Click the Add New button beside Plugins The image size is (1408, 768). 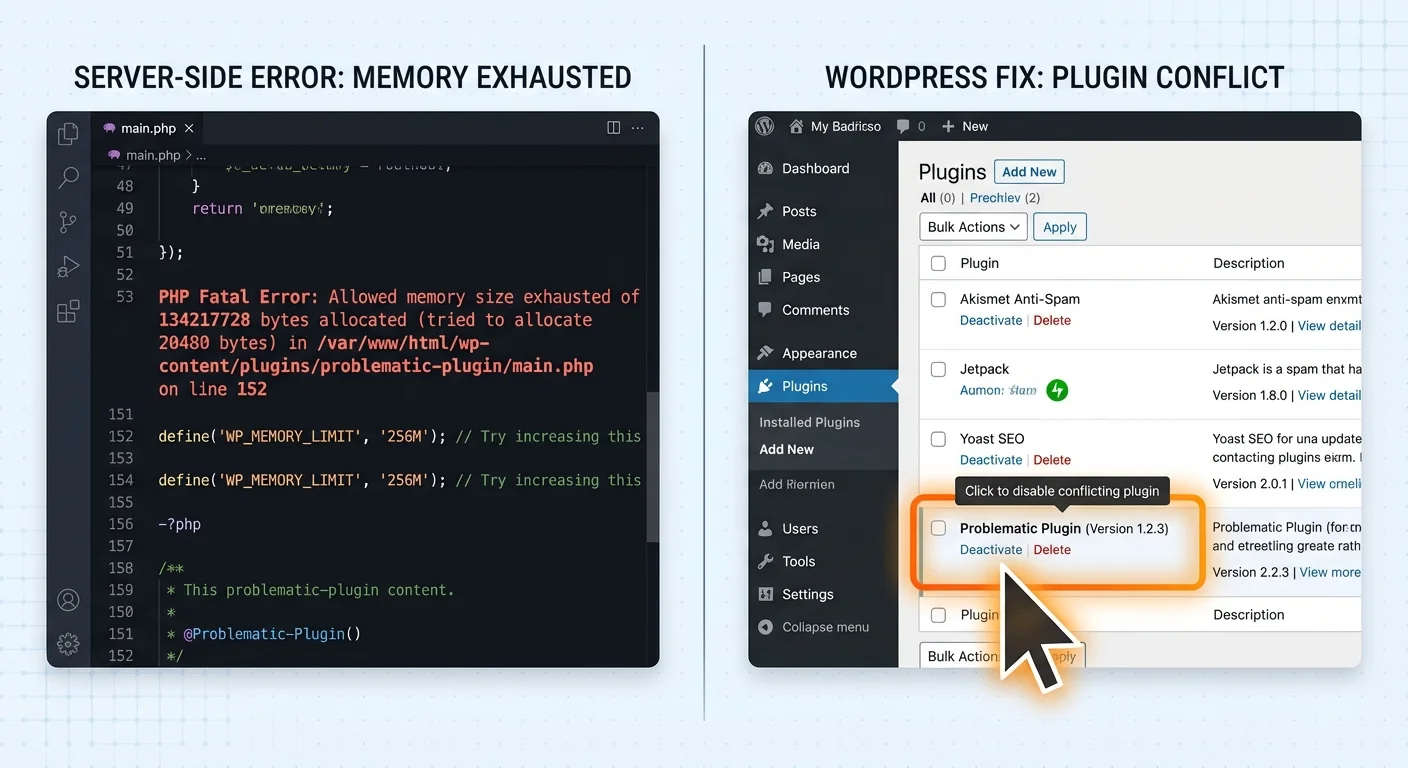[1029, 172]
